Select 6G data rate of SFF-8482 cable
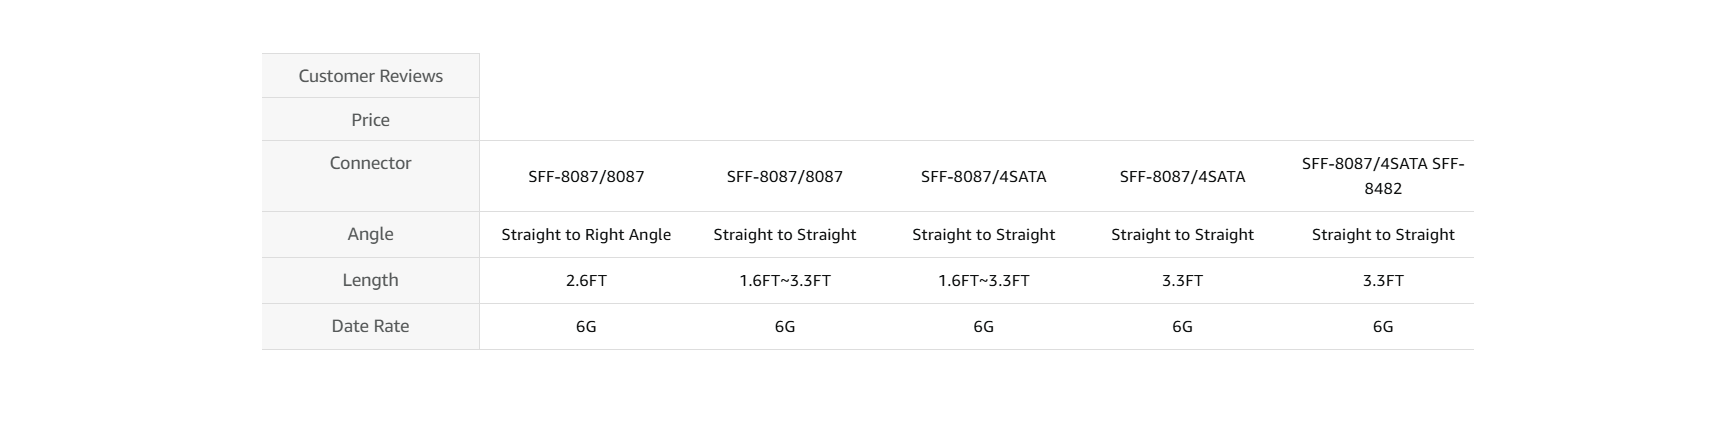Screen dimensions: 1736x445 point(1382,327)
